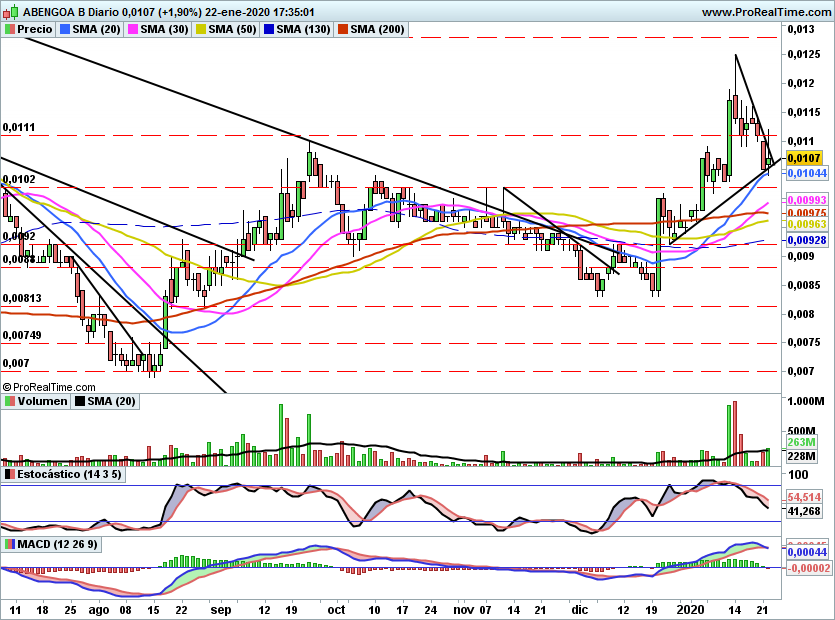The image size is (835, 620).
Task: Open the SMA (130) indicator label
Action: coord(304,29)
